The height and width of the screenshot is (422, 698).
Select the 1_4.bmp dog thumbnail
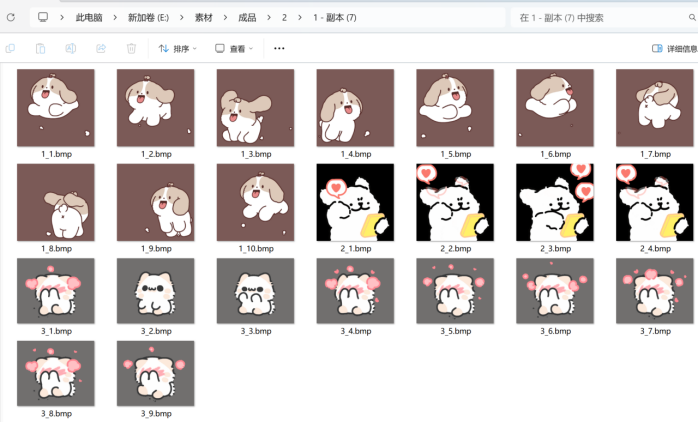pyautogui.click(x=355, y=108)
